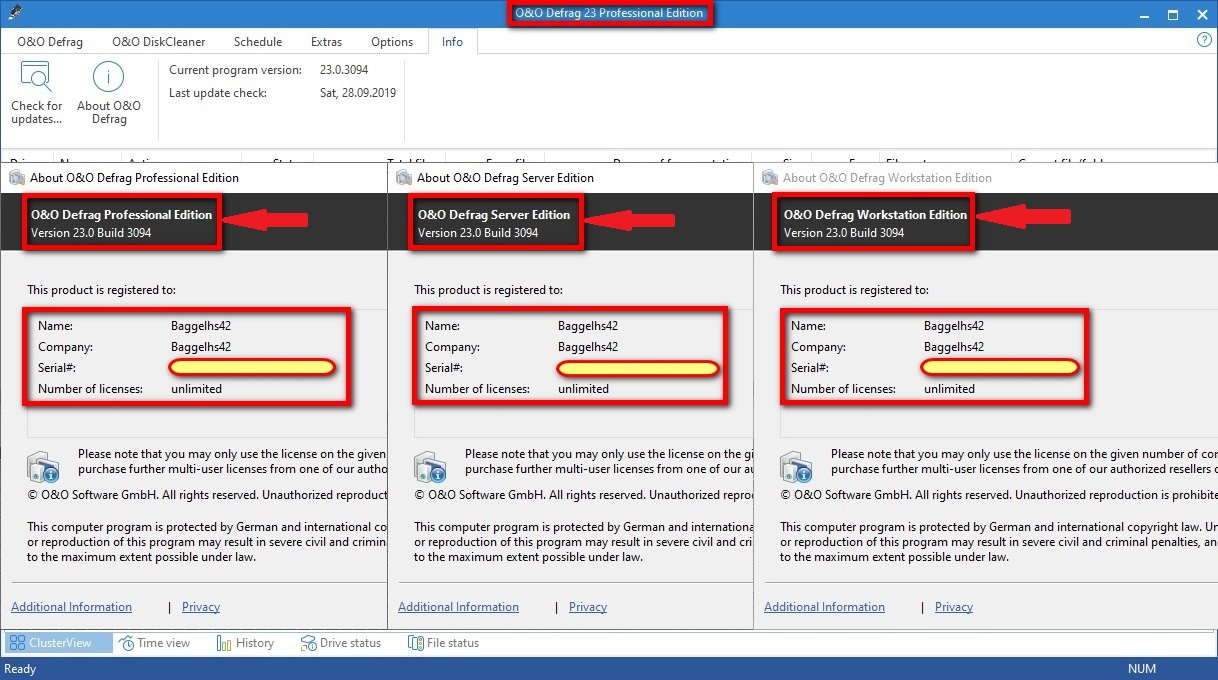This screenshot has width=1218, height=680.
Task: Maximize the O&O Defrag window
Action: [1172, 14]
